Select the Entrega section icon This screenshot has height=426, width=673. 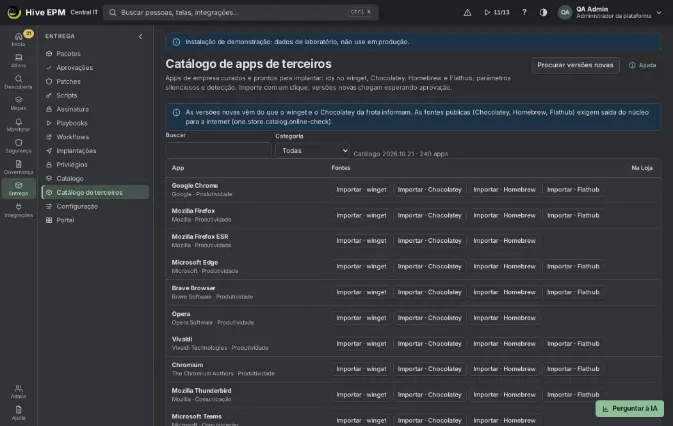18,188
